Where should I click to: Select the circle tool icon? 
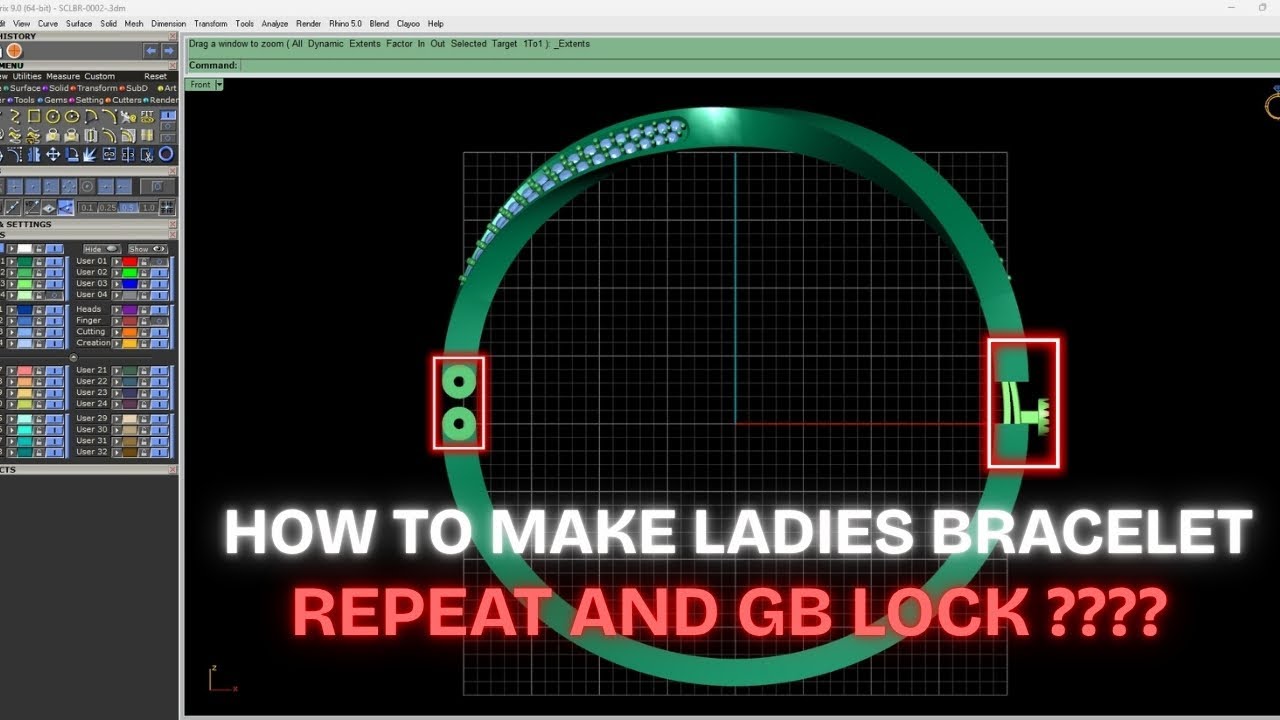[x=53, y=116]
